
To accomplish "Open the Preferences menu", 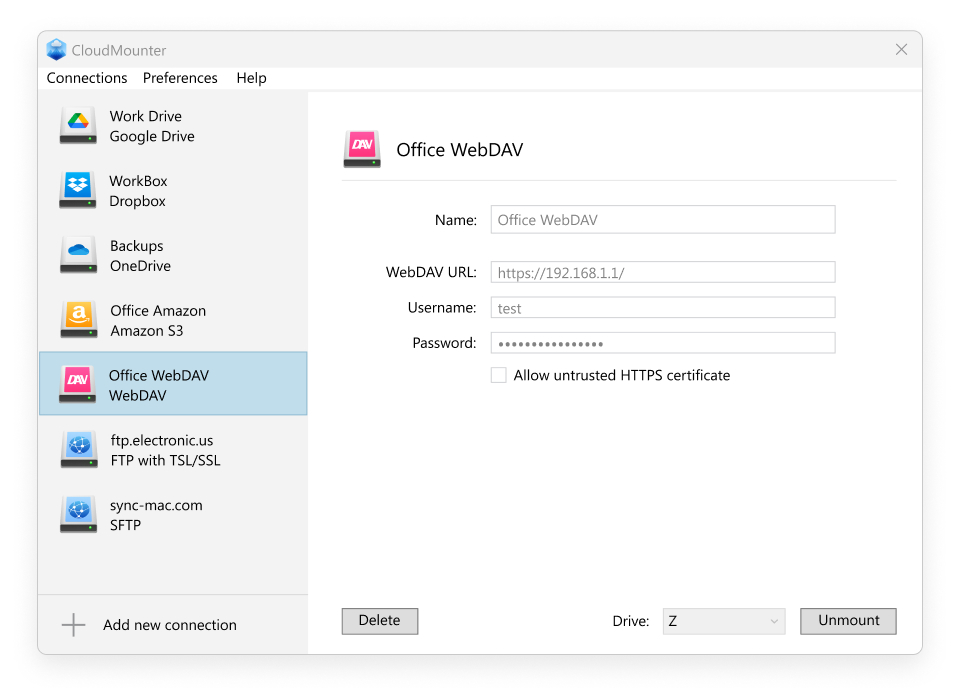I will [x=180, y=78].
